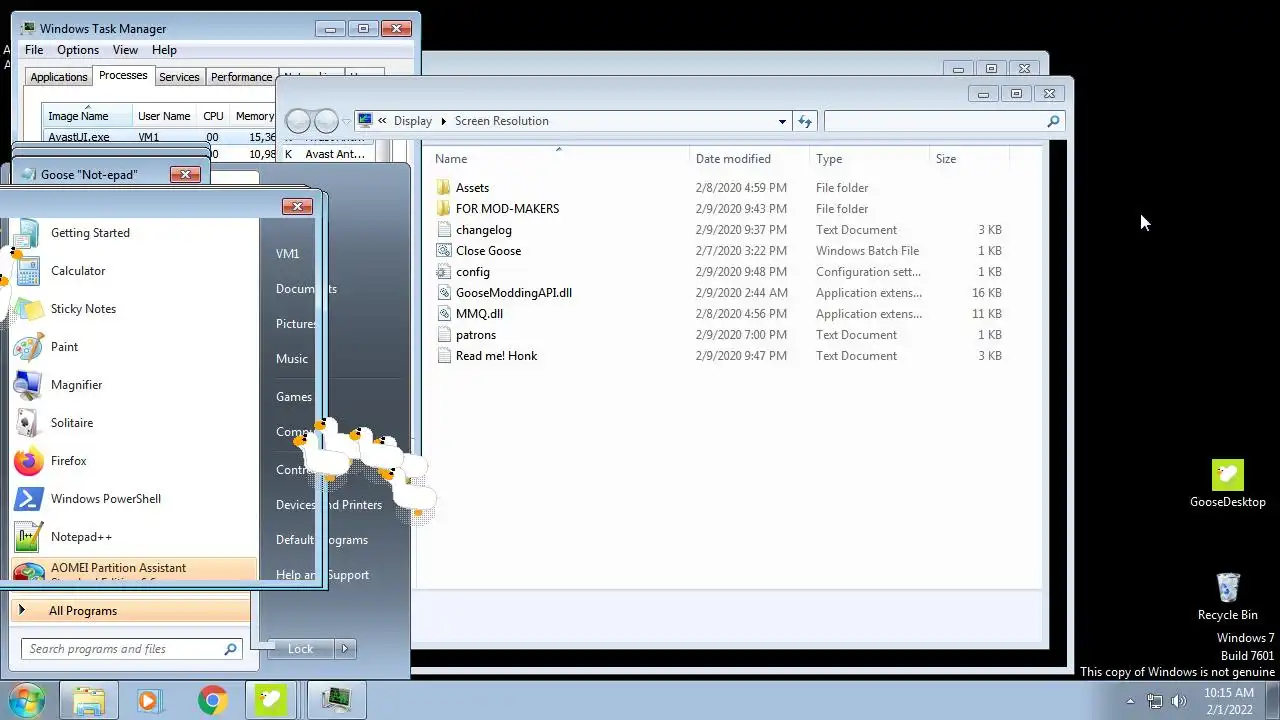Viewport: 1280px width, 720px height.
Task: Click the GooseDesktop desktop icon
Action: point(1227,476)
